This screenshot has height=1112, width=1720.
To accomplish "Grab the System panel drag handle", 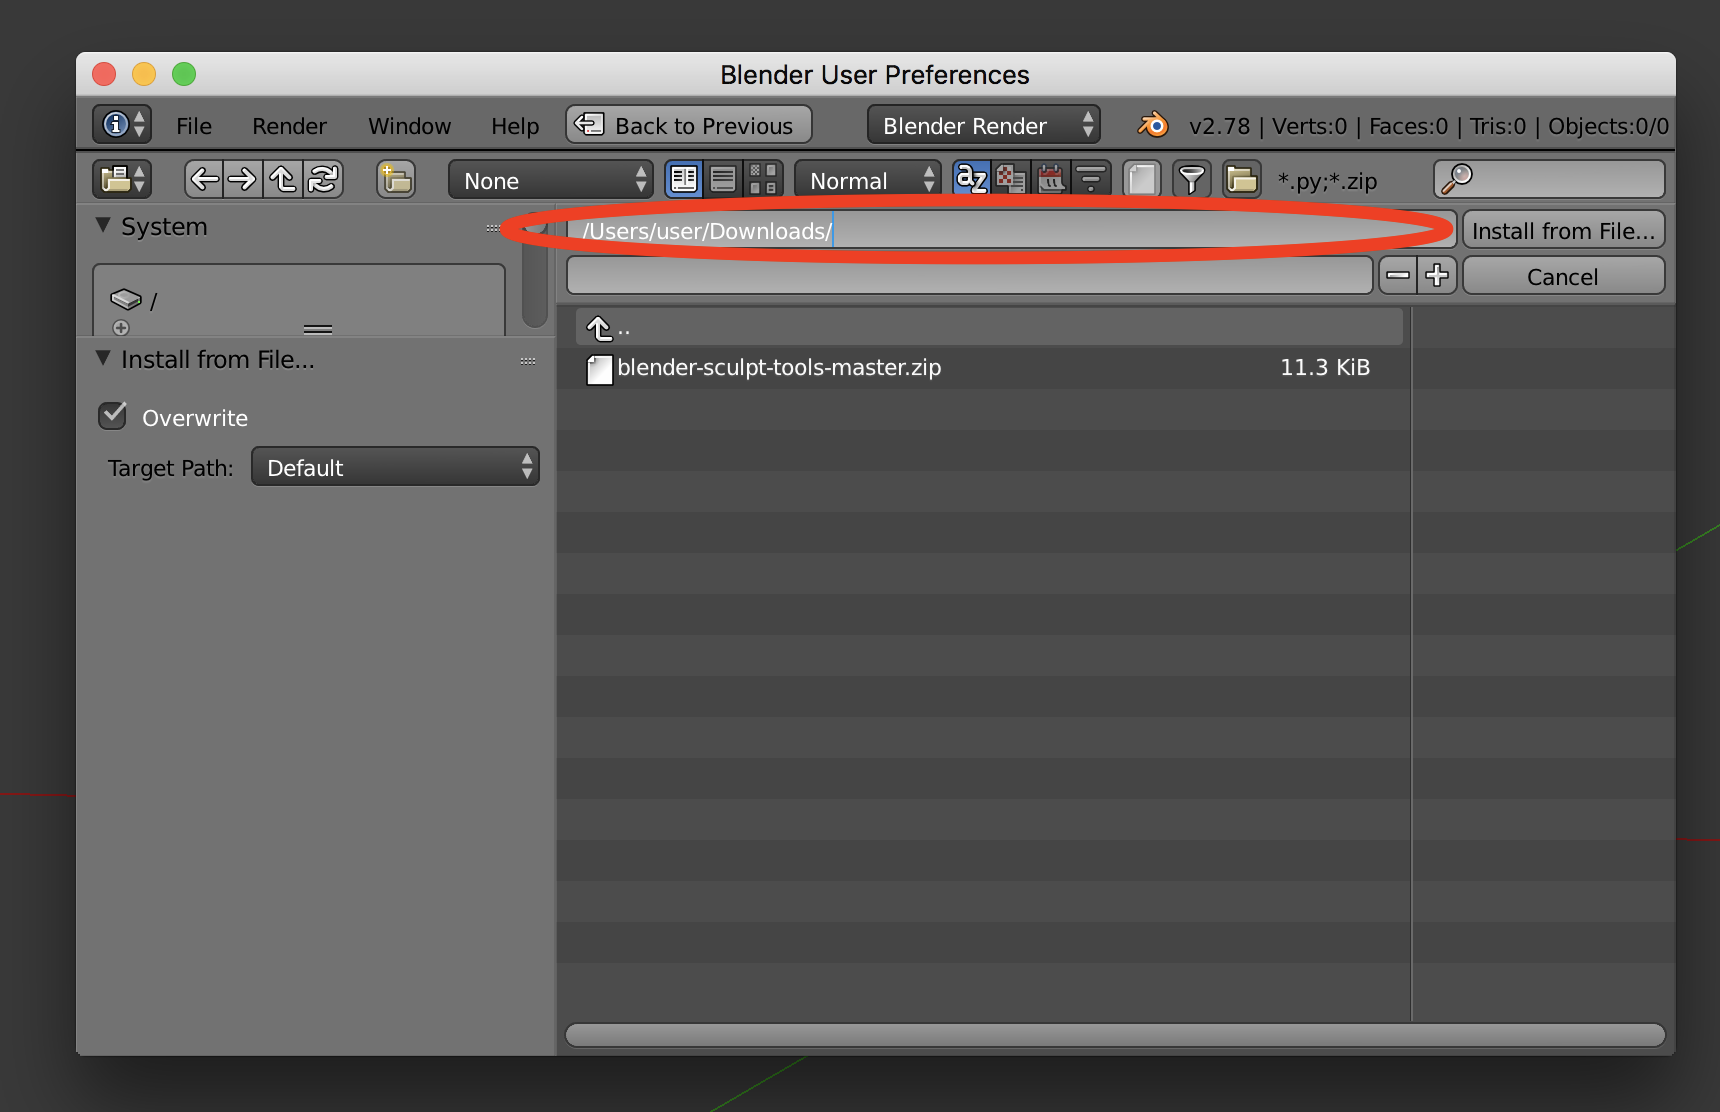I will pos(493,228).
